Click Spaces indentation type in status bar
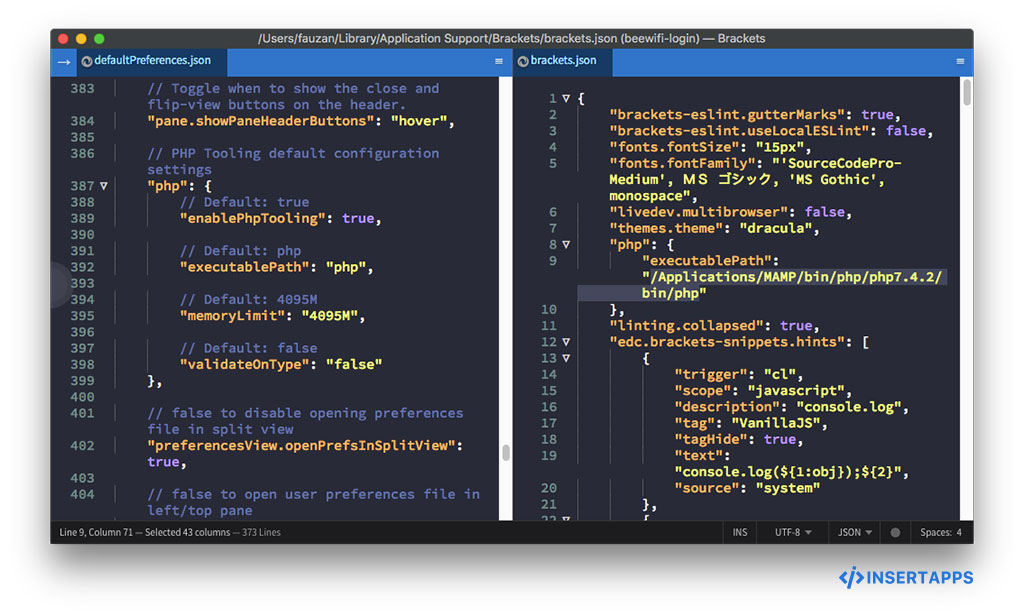This screenshot has width=1024, height=616. pyautogui.click(x=935, y=532)
